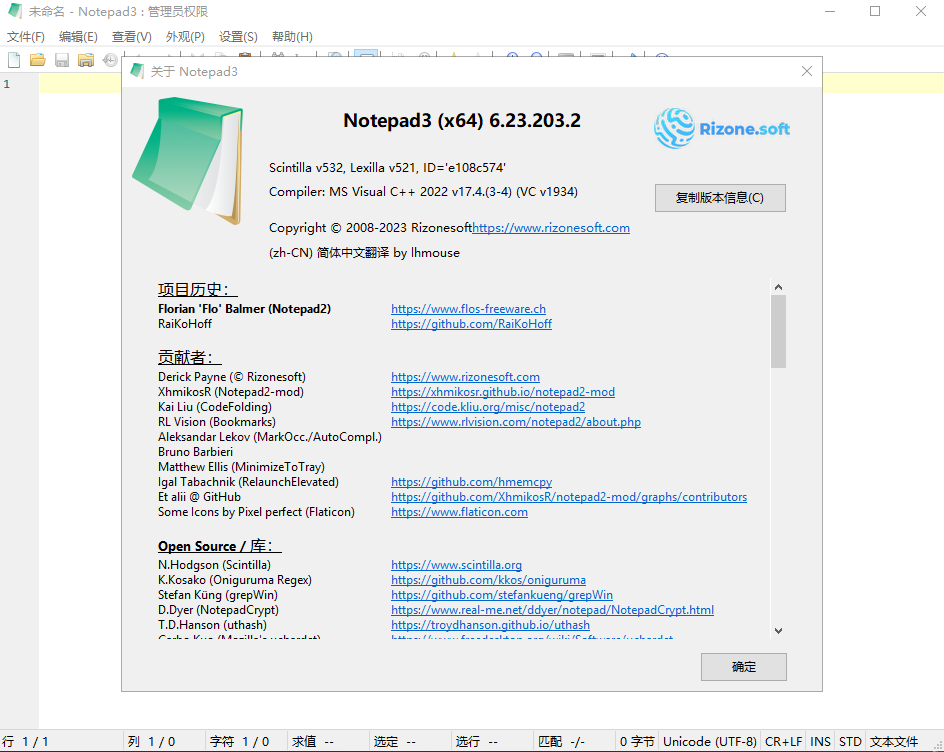The height and width of the screenshot is (752, 944).
Task: Open the flos-freeware.ch link
Action: click(468, 309)
